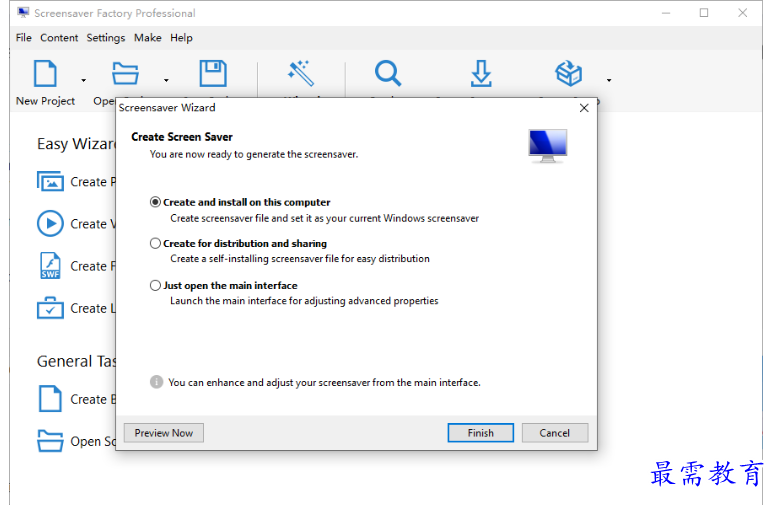Click the picture slideshow icon in Easy Wizard

[50, 181]
